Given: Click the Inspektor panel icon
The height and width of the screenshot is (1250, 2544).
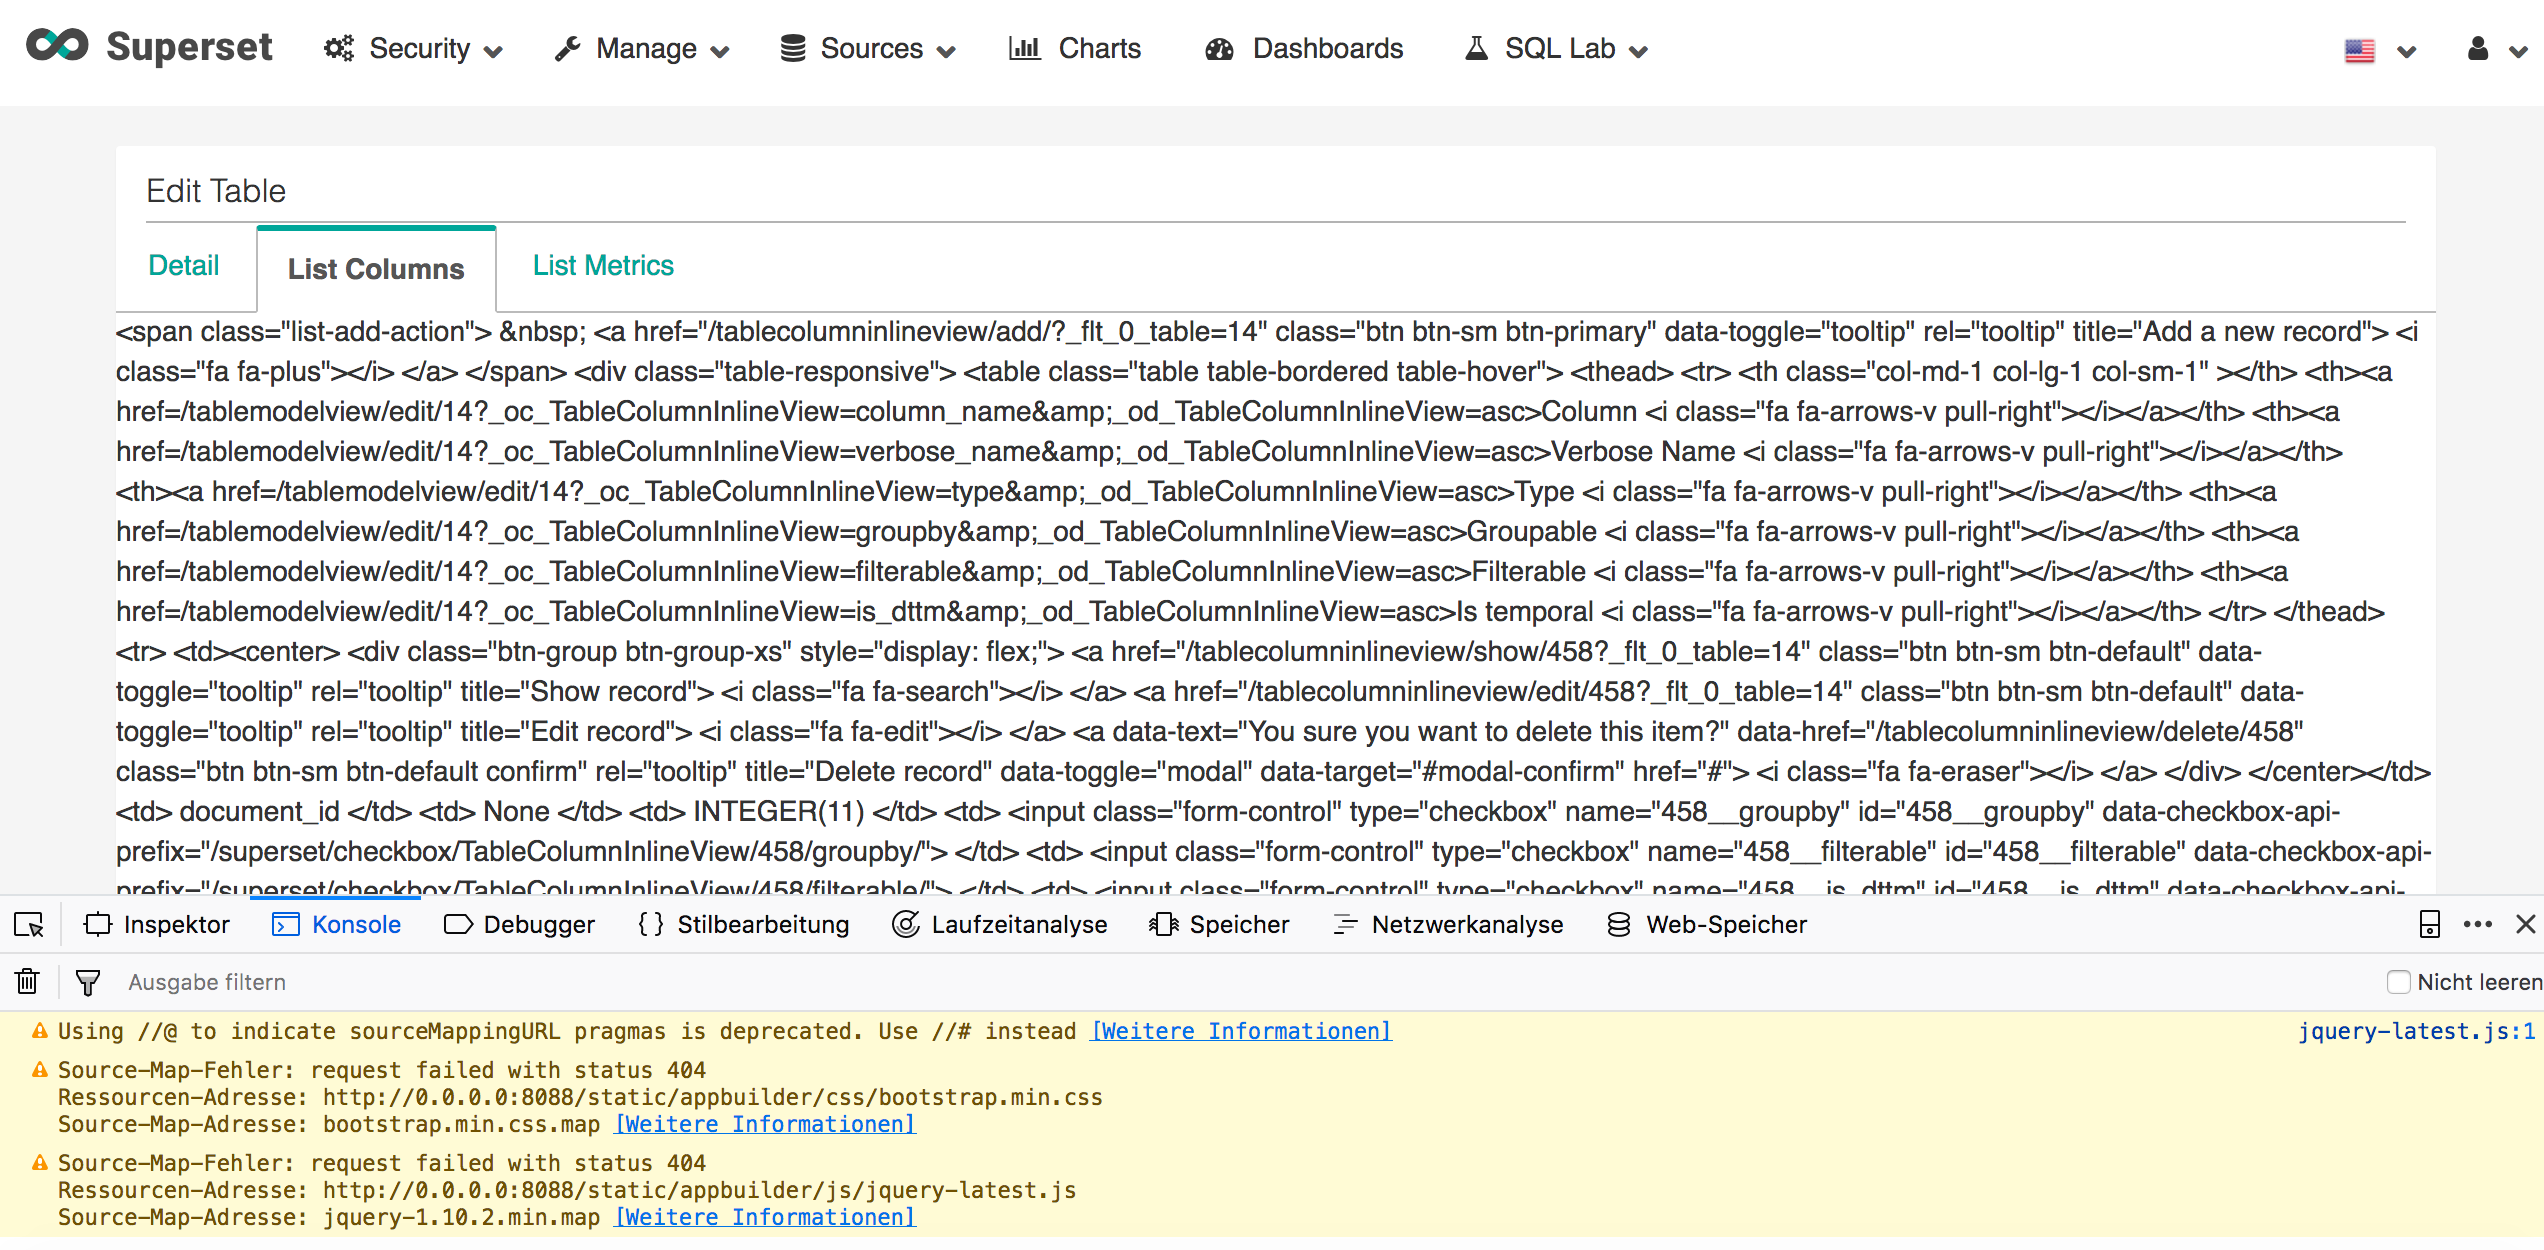Looking at the screenshot, I should (98, 924).
